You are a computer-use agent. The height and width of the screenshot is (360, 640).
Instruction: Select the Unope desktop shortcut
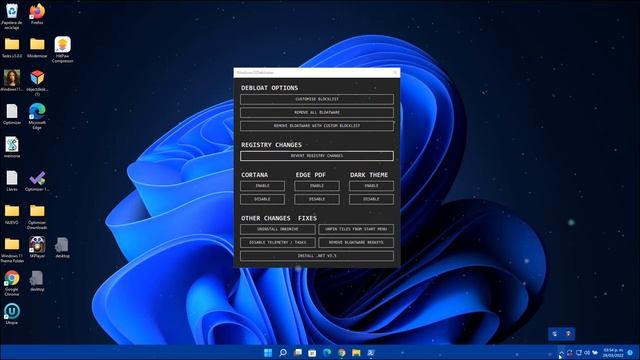click(12, 314)
